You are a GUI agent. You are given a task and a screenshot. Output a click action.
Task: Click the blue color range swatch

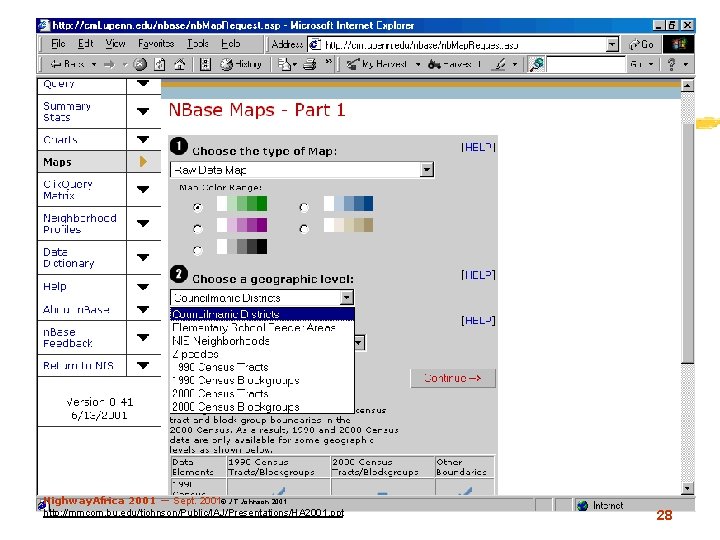(348, 203)
